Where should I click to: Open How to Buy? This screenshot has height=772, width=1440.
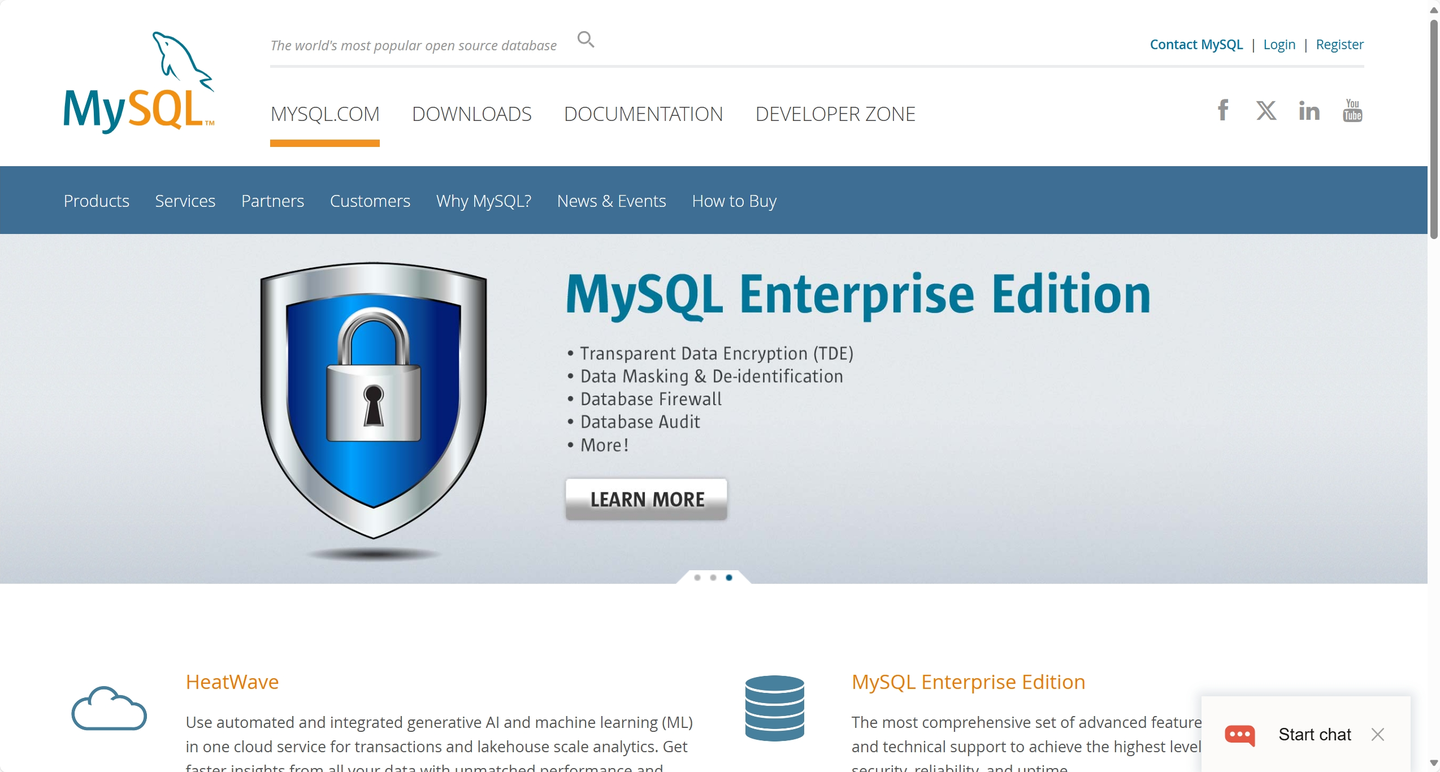click(x=734, y=200)
